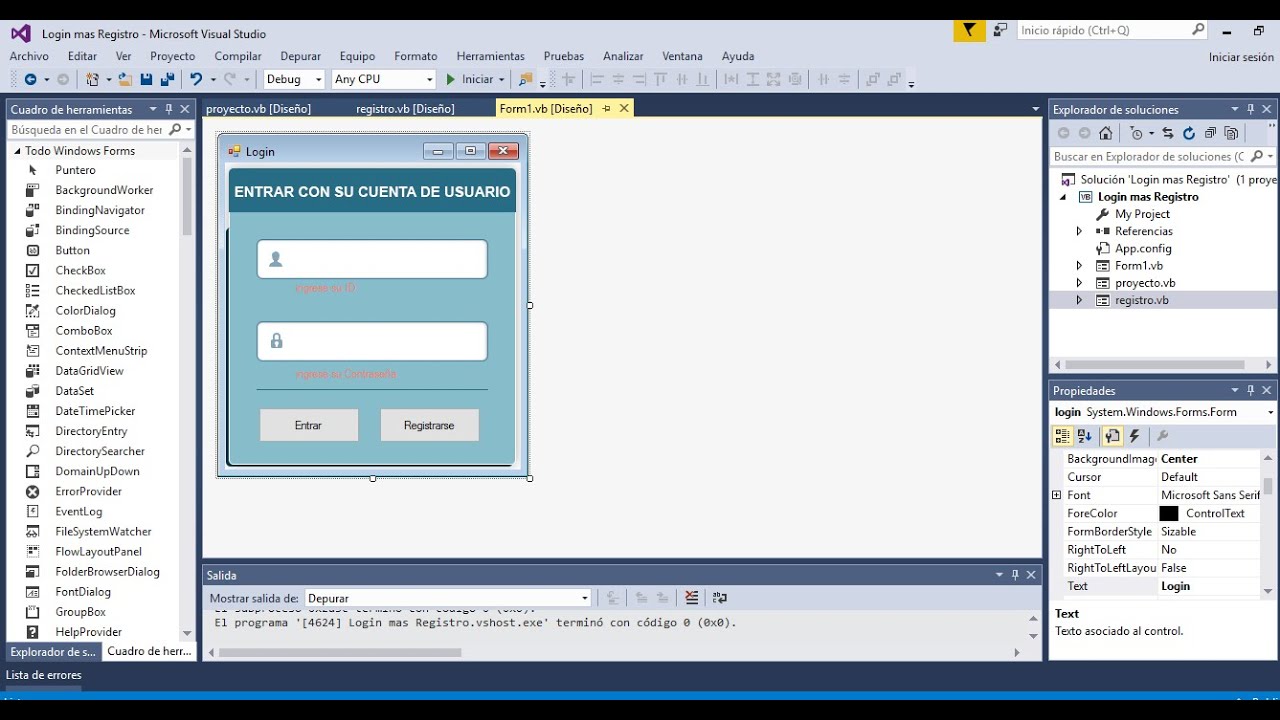The height and width of the screenshot is (720, 1280).
Task: Select App.config in Solution Explorer
Action: click(x=1143, y=248)
